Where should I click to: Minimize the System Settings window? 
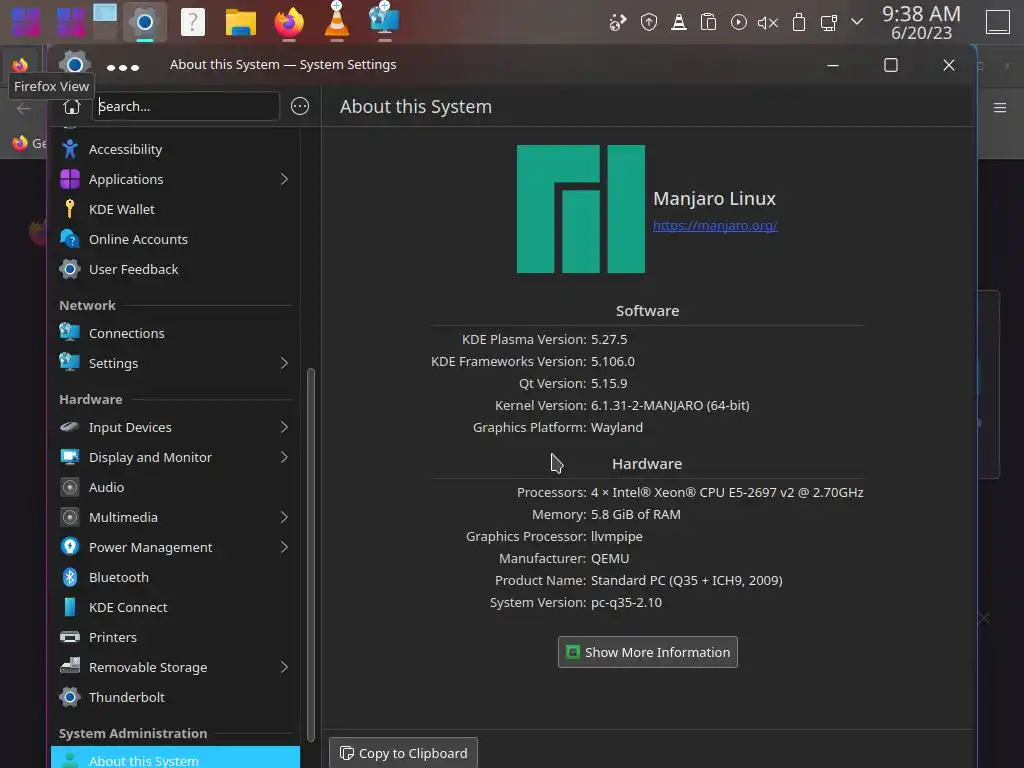pos(833,65)
